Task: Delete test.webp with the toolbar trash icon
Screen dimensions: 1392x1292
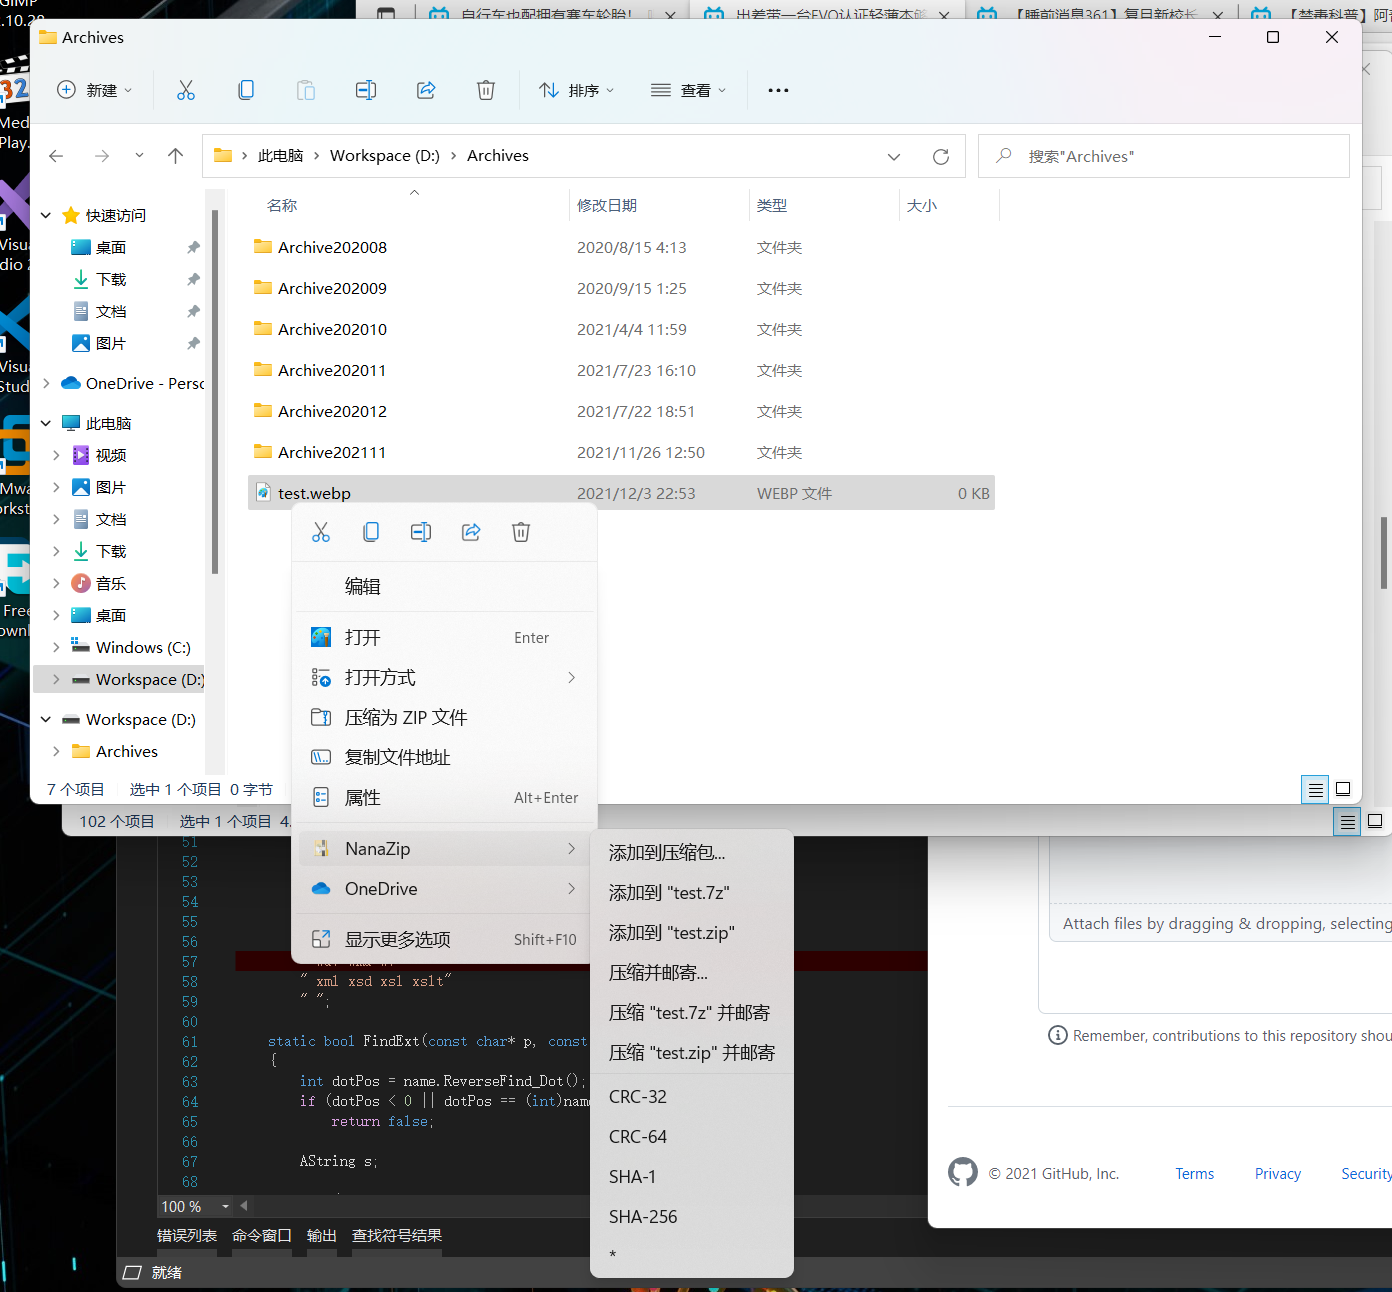Action: pos(486,90)
